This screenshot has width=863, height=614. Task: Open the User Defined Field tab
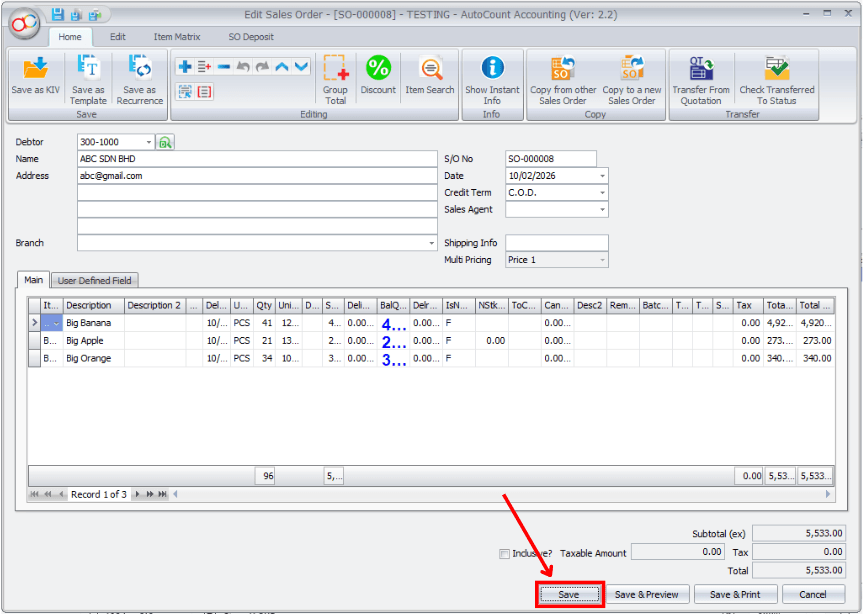point(95,281)
